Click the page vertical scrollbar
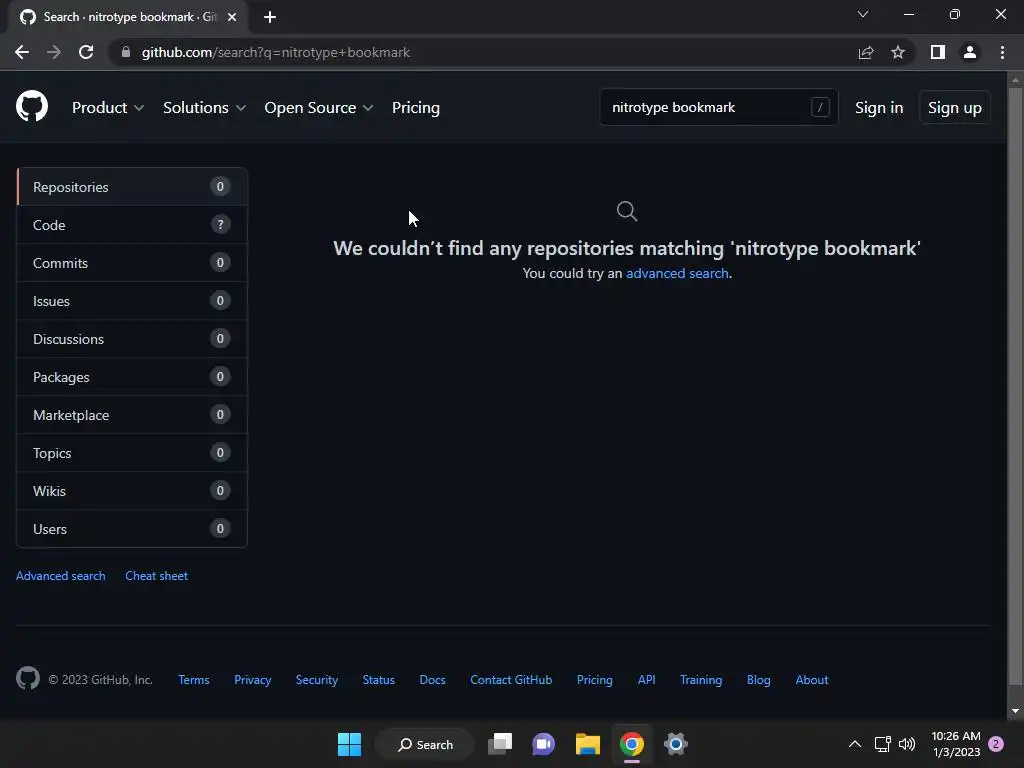Viewport: 1024px width, 768px height. [x=1015, y=385]
